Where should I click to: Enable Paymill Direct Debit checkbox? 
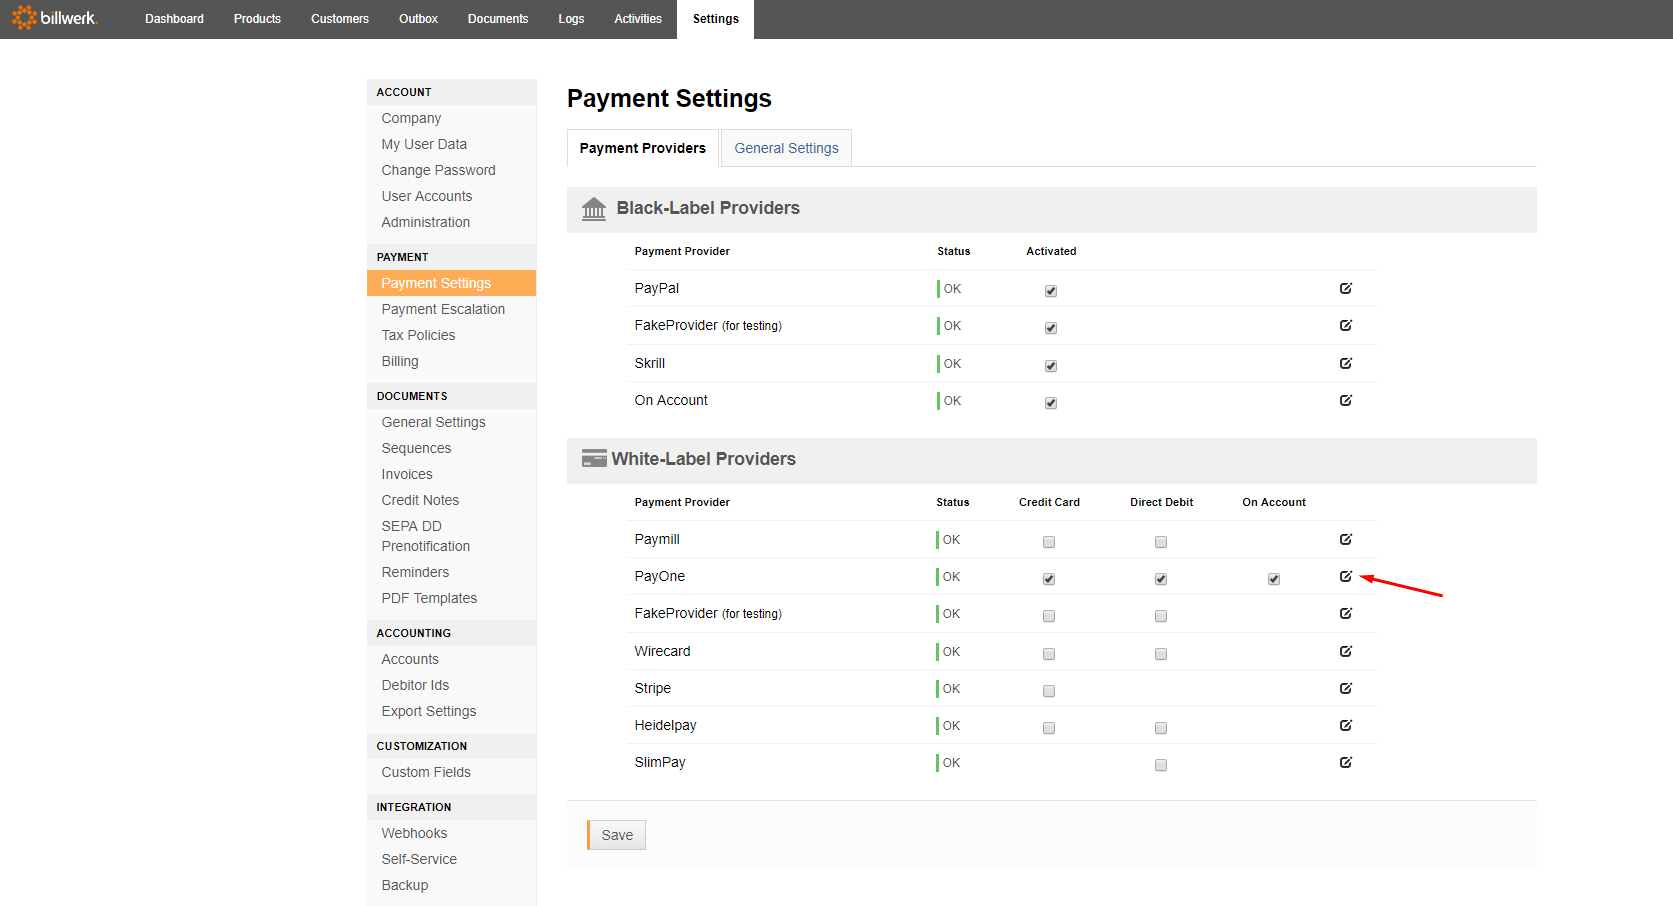click(1161, 542)
